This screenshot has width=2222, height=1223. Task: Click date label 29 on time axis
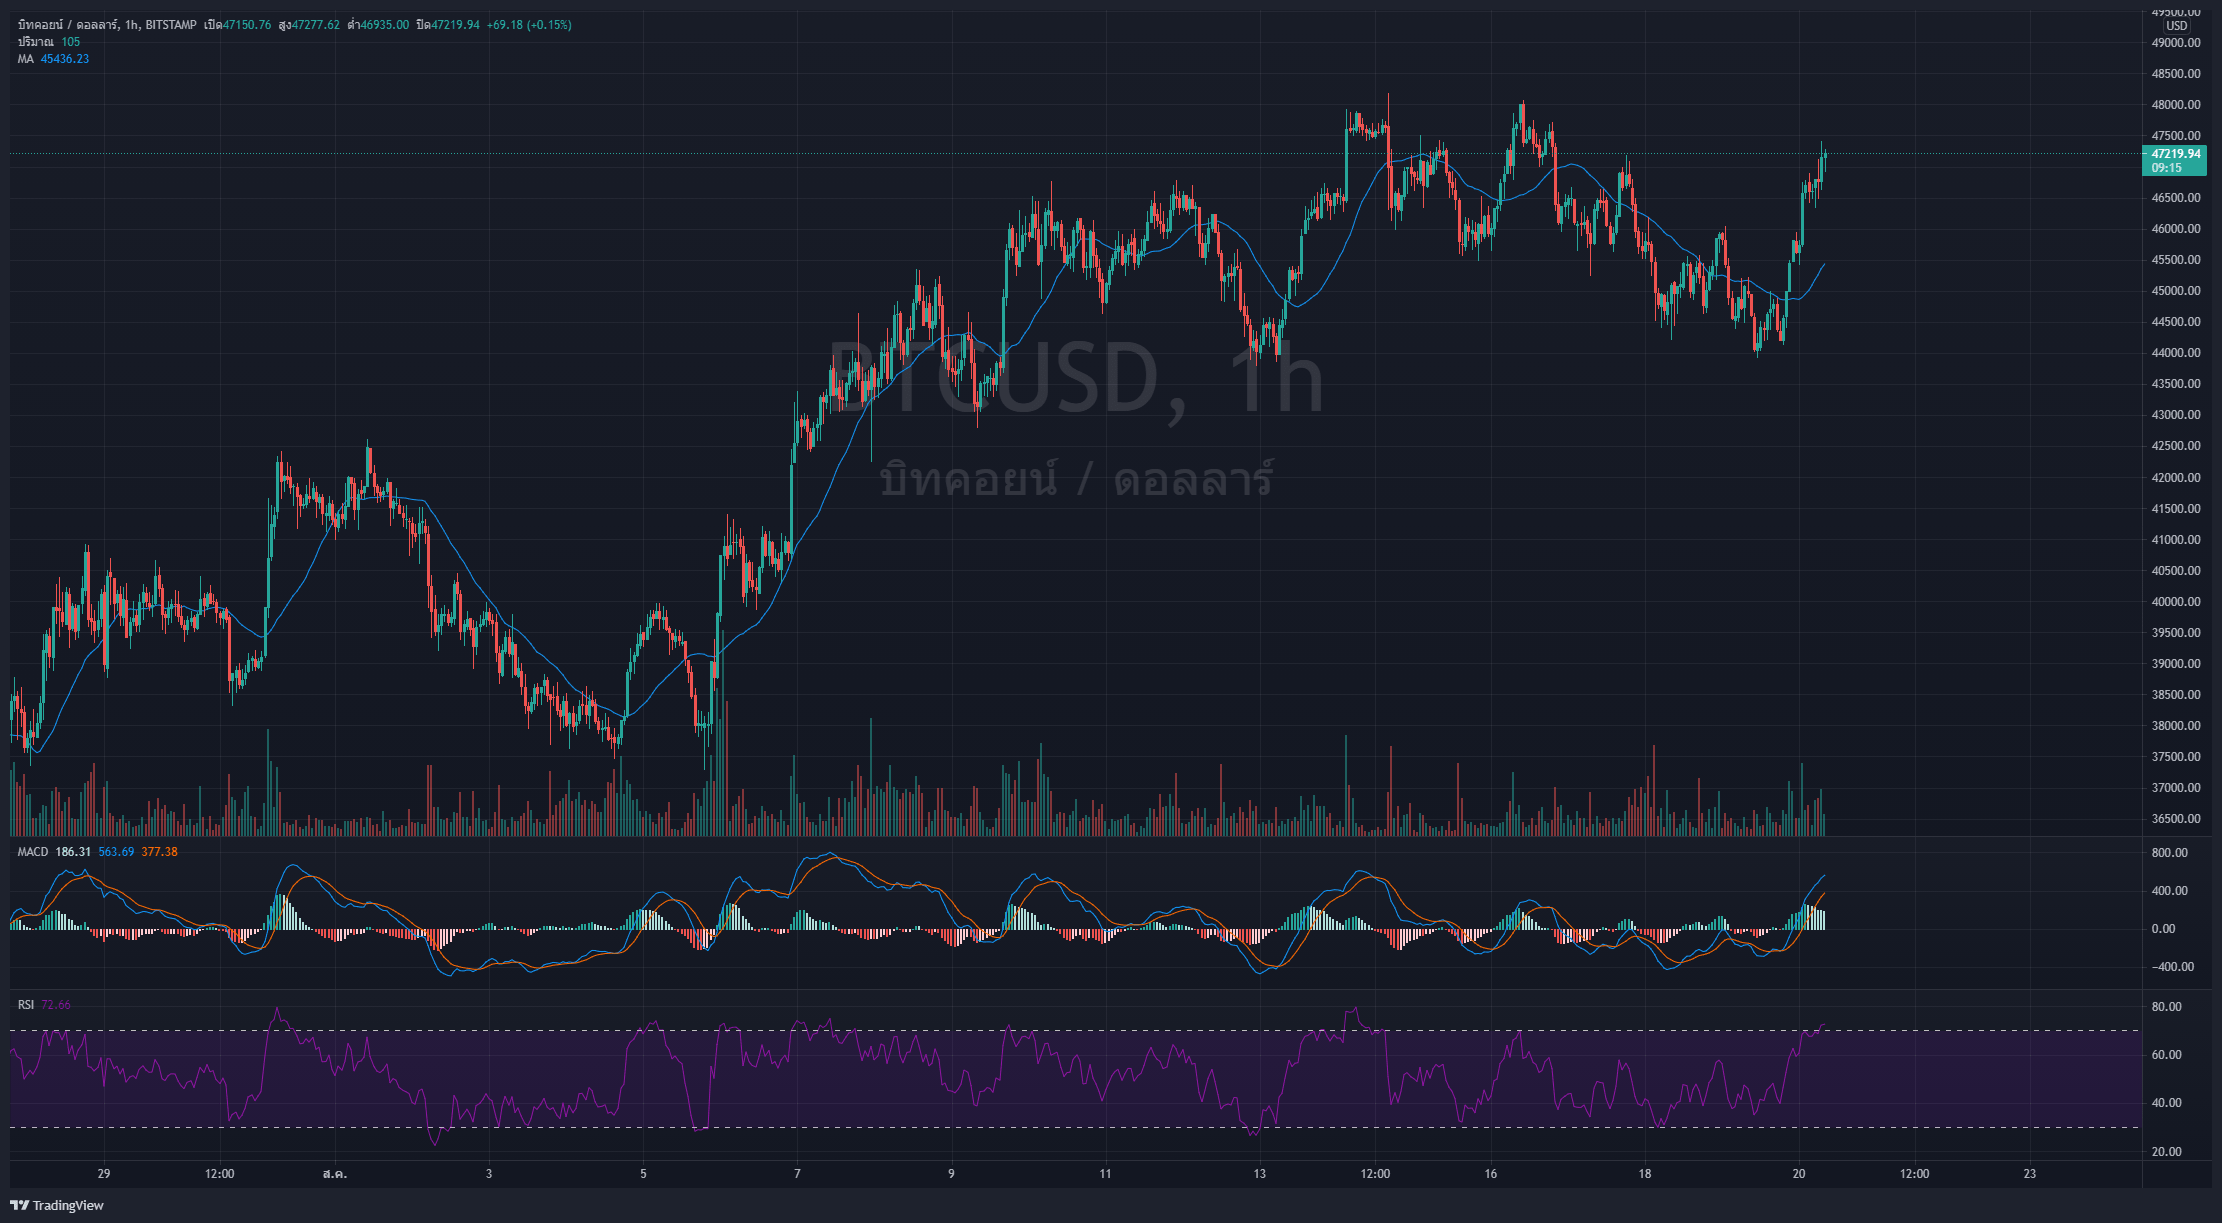104,1174
